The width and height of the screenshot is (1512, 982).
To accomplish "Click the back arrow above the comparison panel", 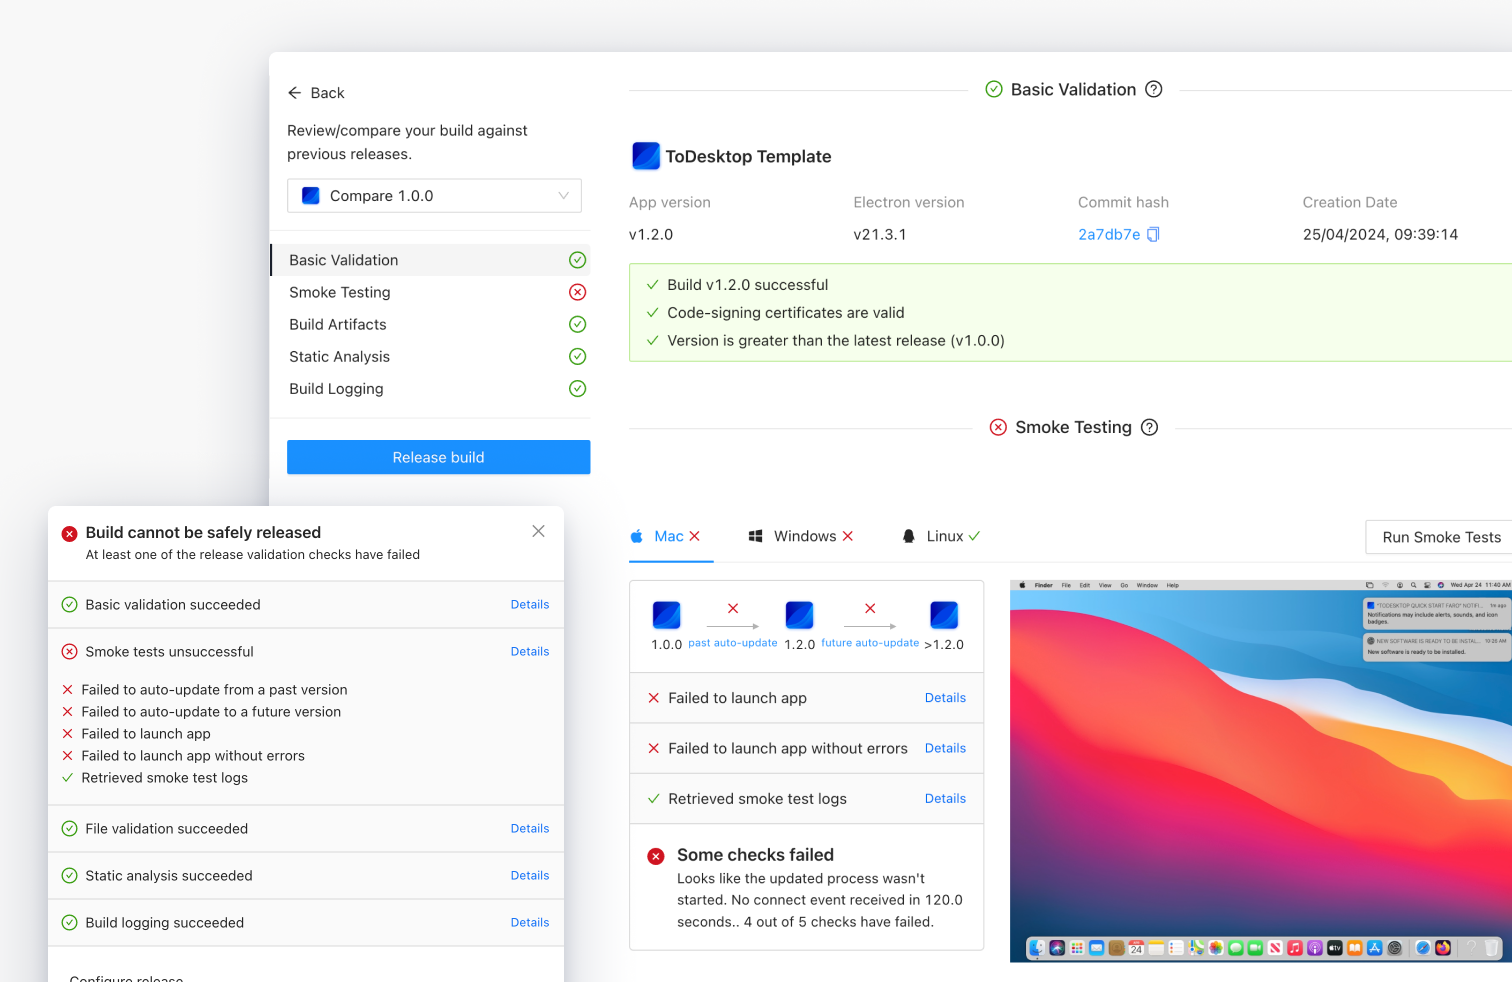I will tap(293, 92).
